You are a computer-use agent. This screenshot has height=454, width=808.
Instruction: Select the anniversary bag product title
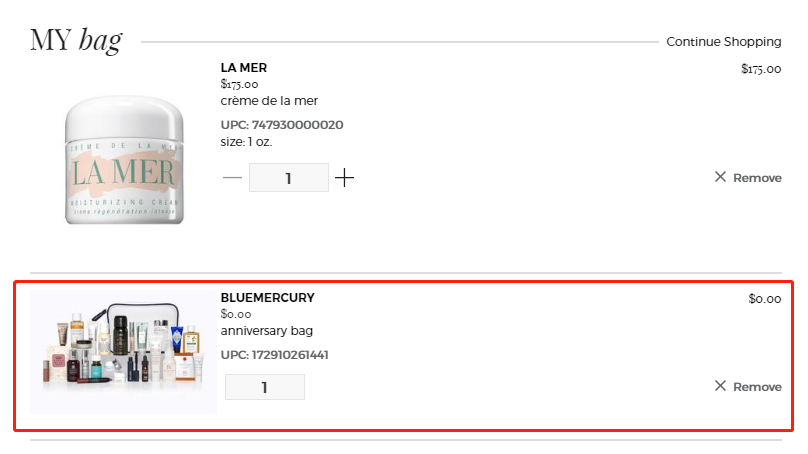pos(267,331)
